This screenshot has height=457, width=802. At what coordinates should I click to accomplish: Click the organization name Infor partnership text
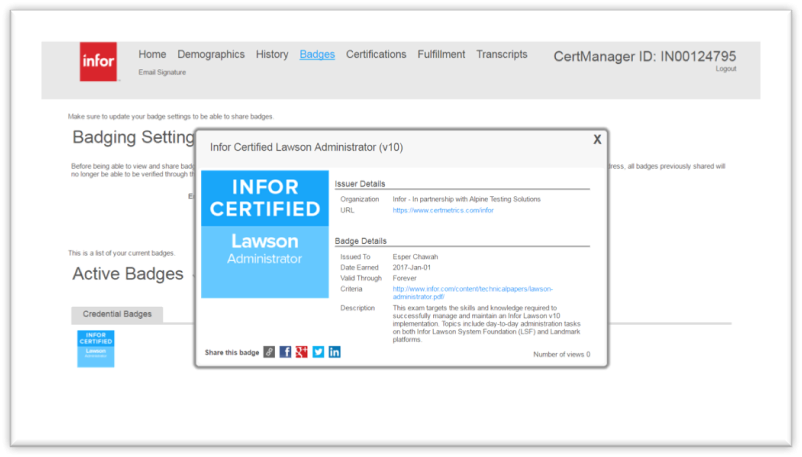pos(466,199)
